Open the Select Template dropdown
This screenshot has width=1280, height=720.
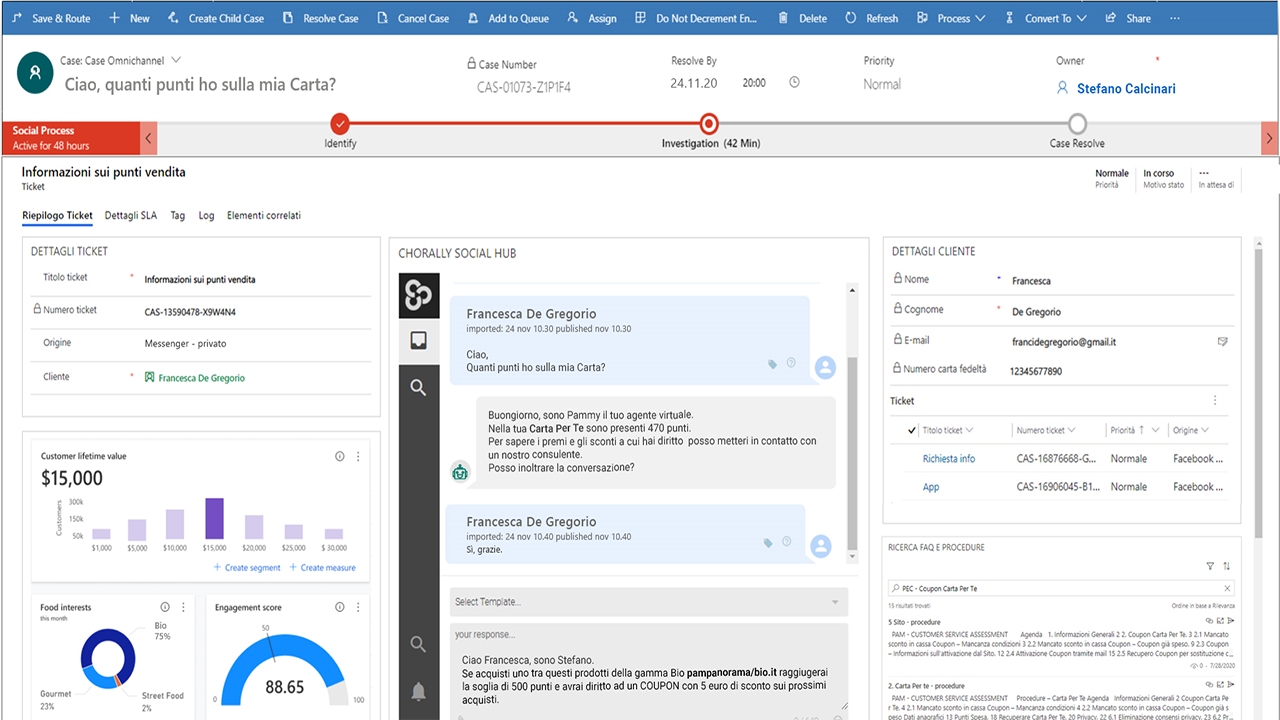(x=648, y=602)
